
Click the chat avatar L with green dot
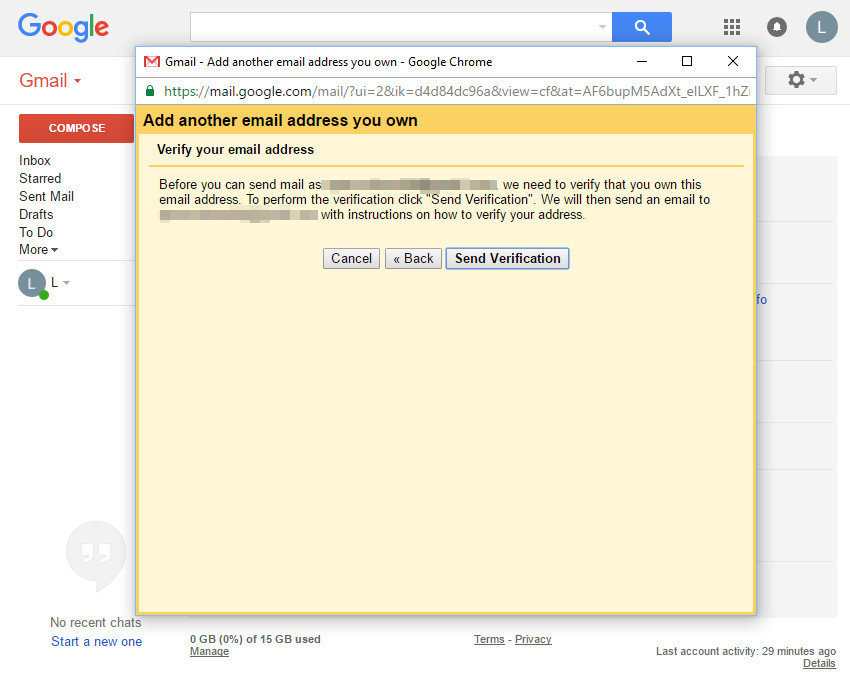click(x=33, y=283)
